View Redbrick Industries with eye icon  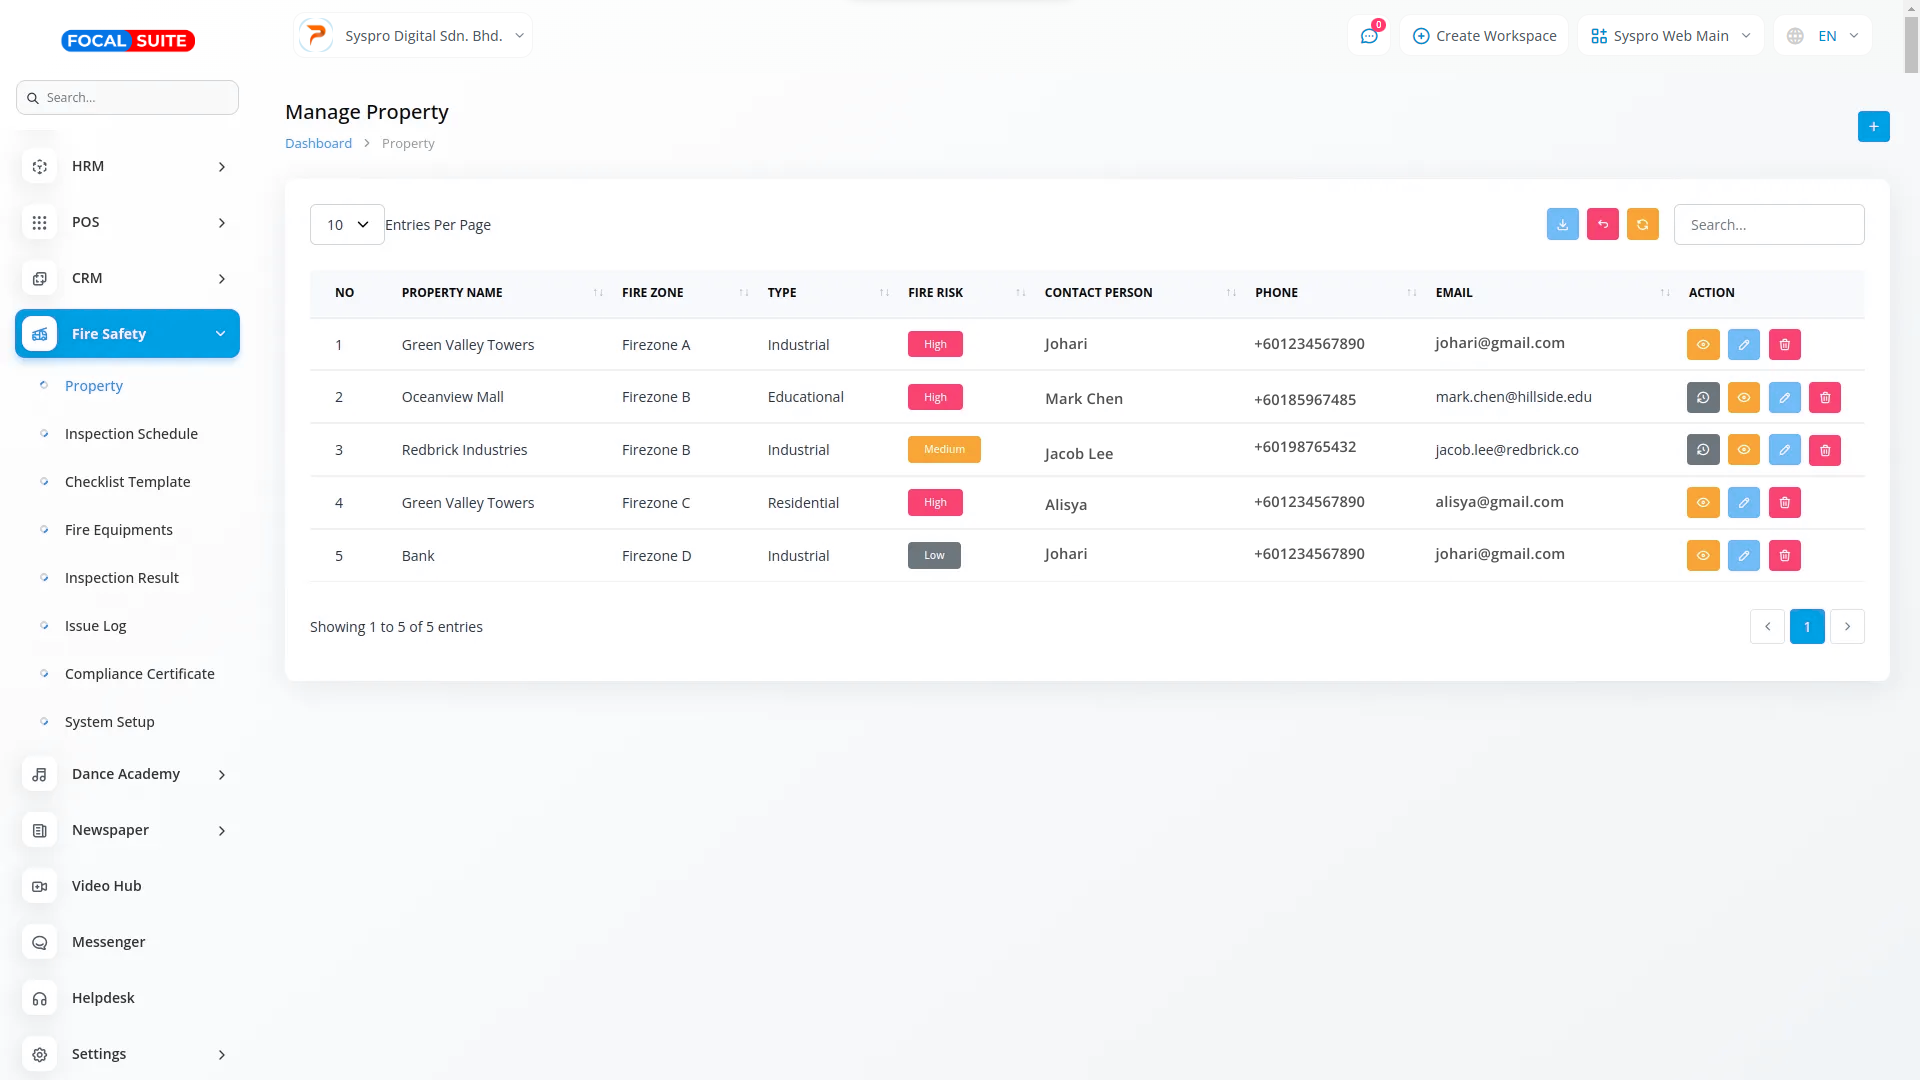click(1743, 450)
